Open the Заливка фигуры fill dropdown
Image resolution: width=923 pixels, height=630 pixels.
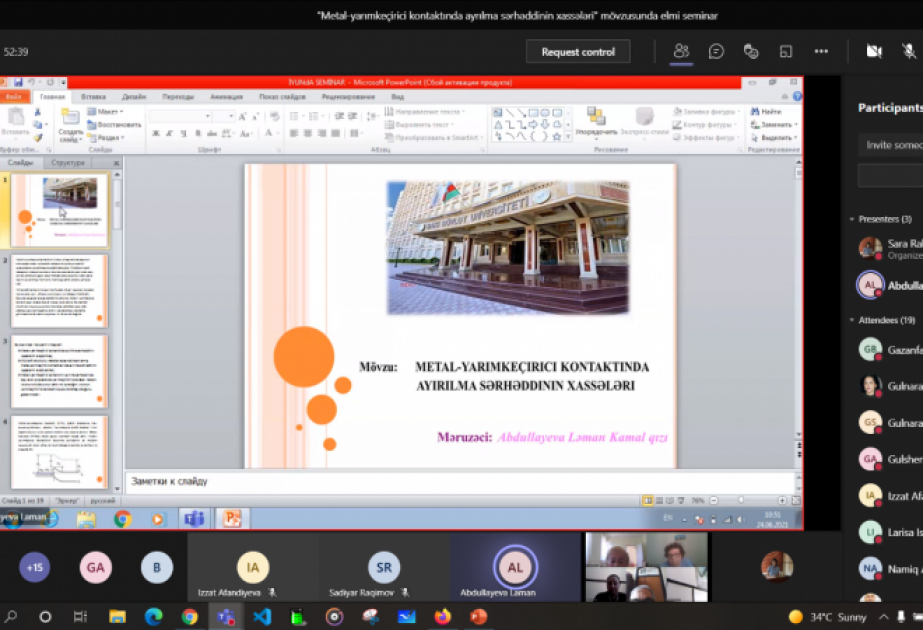pos(706,111)
